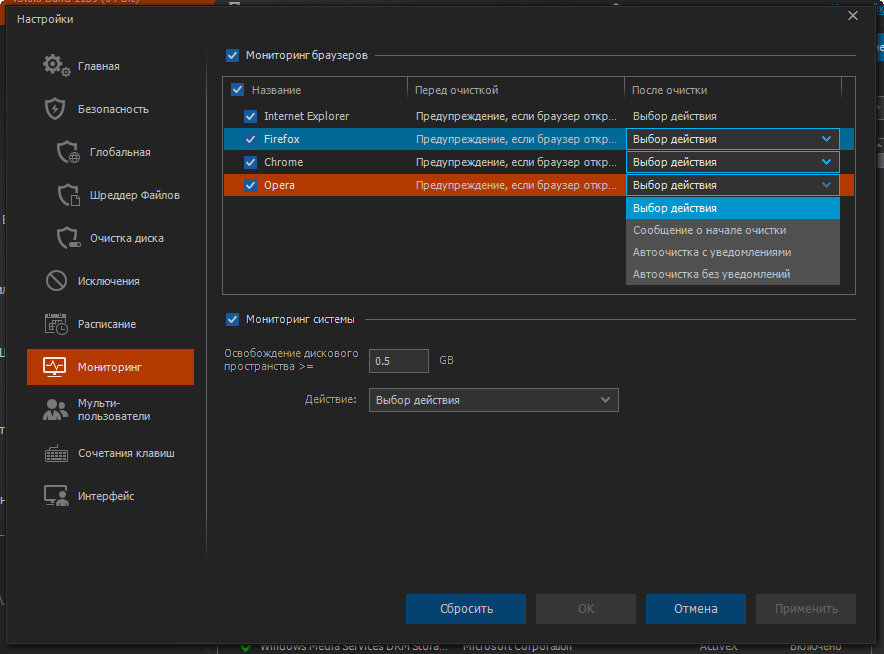Click the Шреддер Файлов shield icon

click(x=68, y=195)
